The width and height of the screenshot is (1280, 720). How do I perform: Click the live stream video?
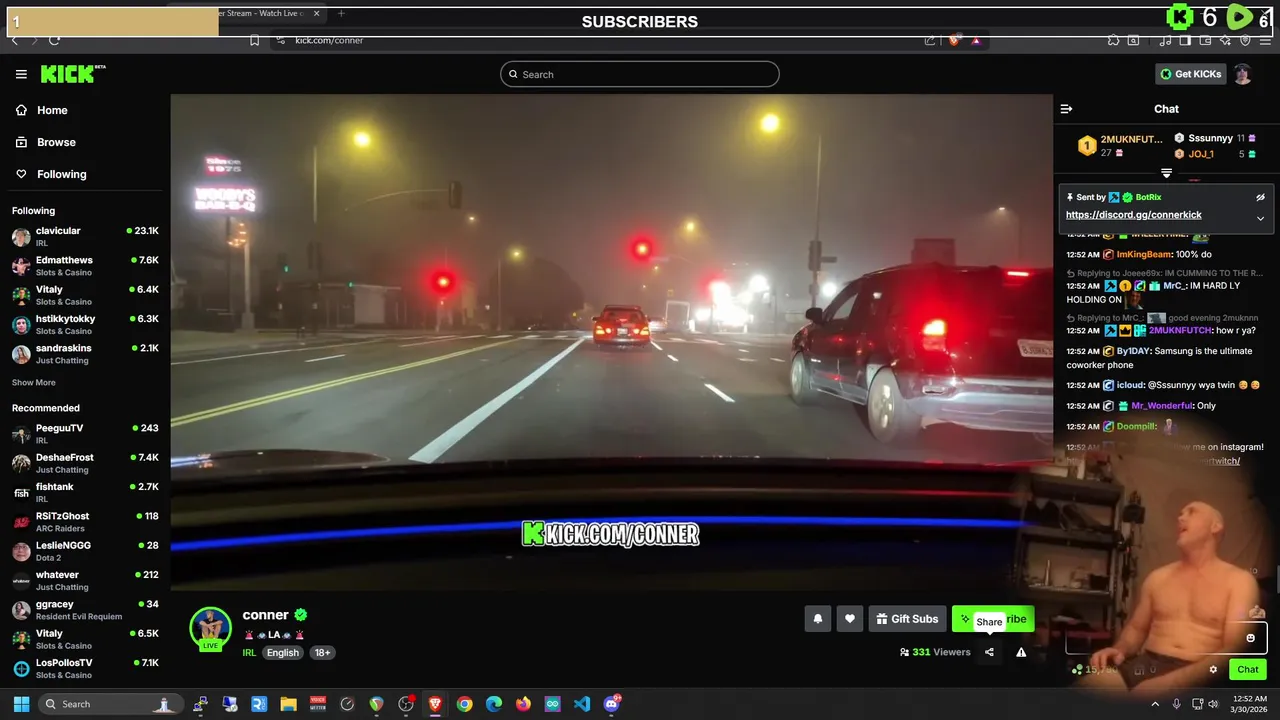pos(611,342)
